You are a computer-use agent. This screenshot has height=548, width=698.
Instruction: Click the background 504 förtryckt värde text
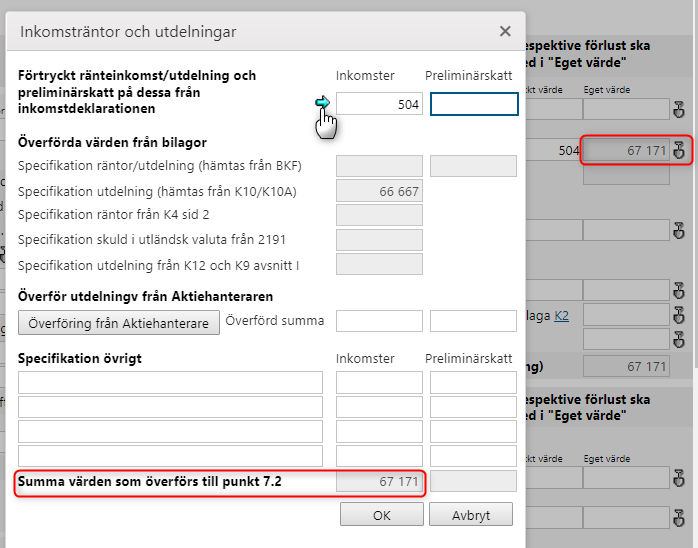(x=569, y=151)
